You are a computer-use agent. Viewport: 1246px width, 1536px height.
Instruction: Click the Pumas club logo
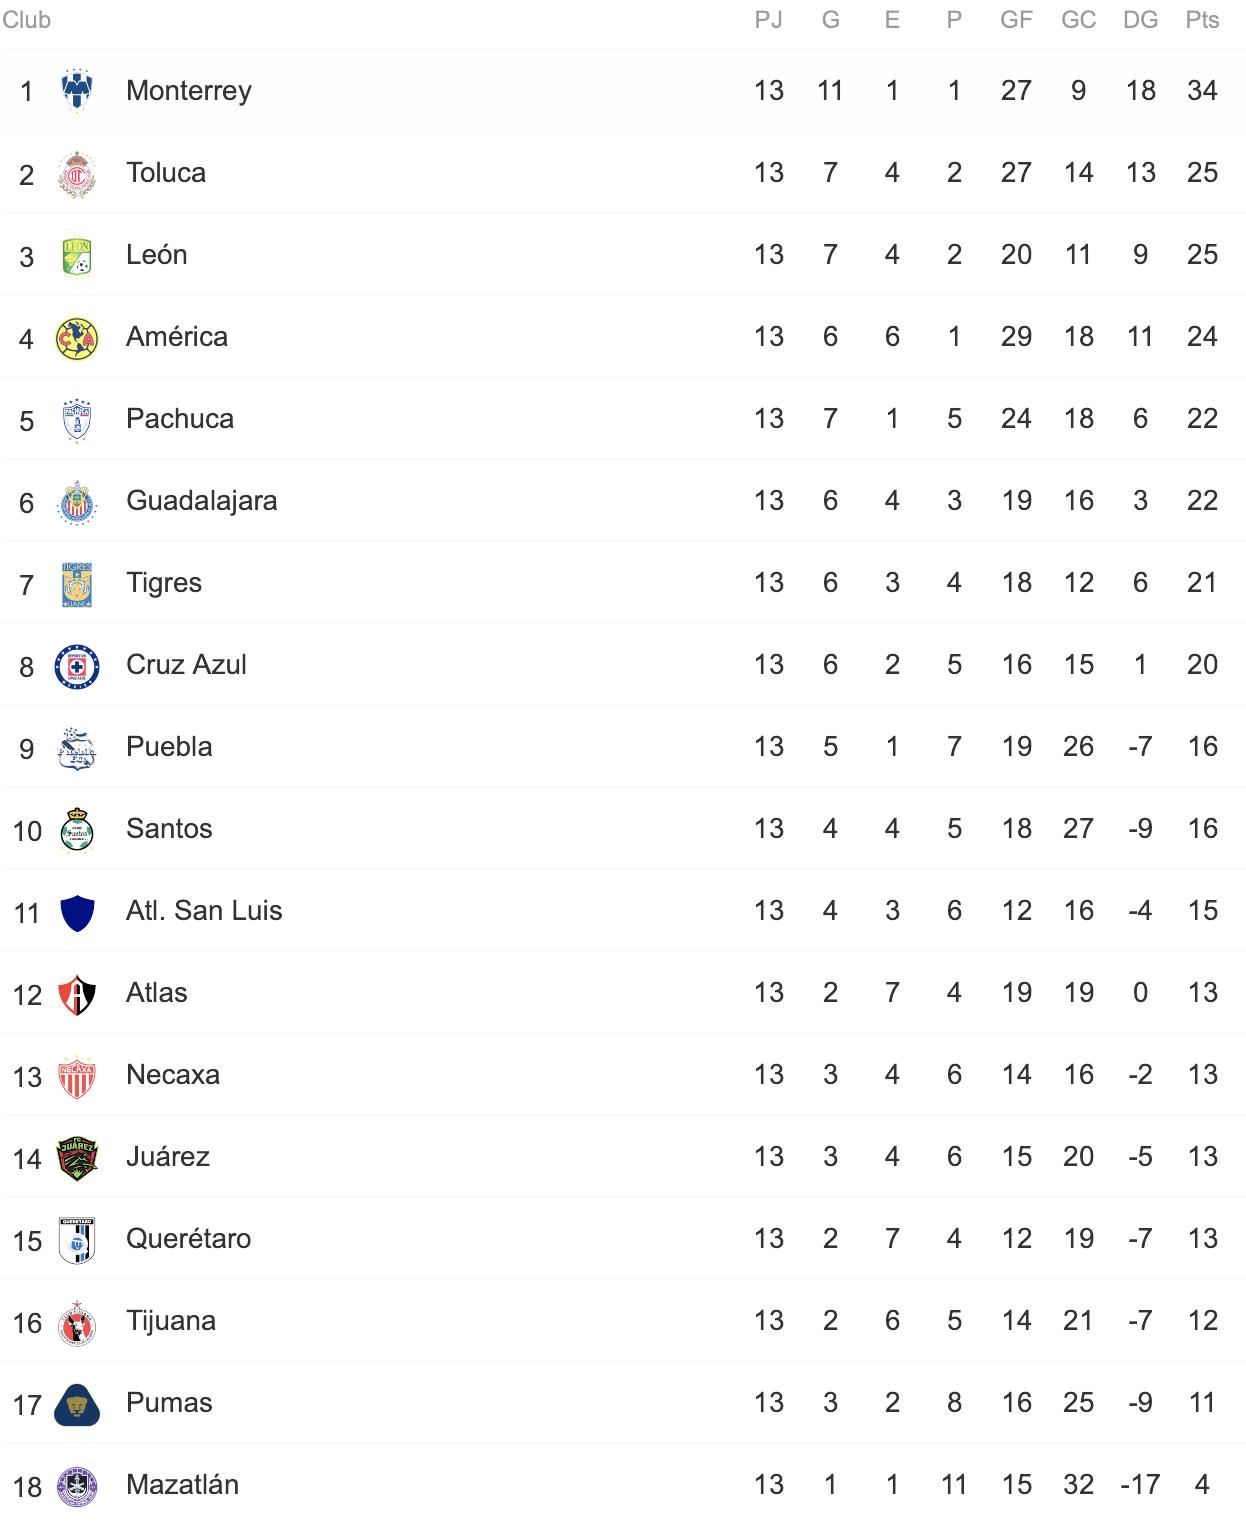[x=77, y=1404]
